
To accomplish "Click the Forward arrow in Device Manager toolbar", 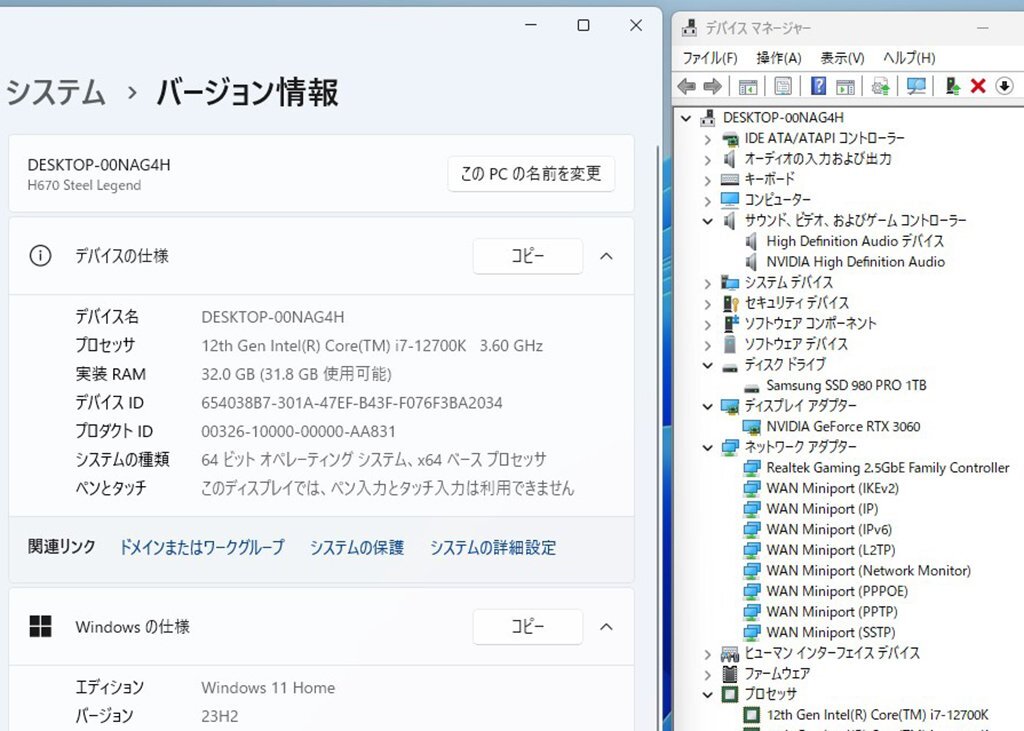I will coord(712,86).
